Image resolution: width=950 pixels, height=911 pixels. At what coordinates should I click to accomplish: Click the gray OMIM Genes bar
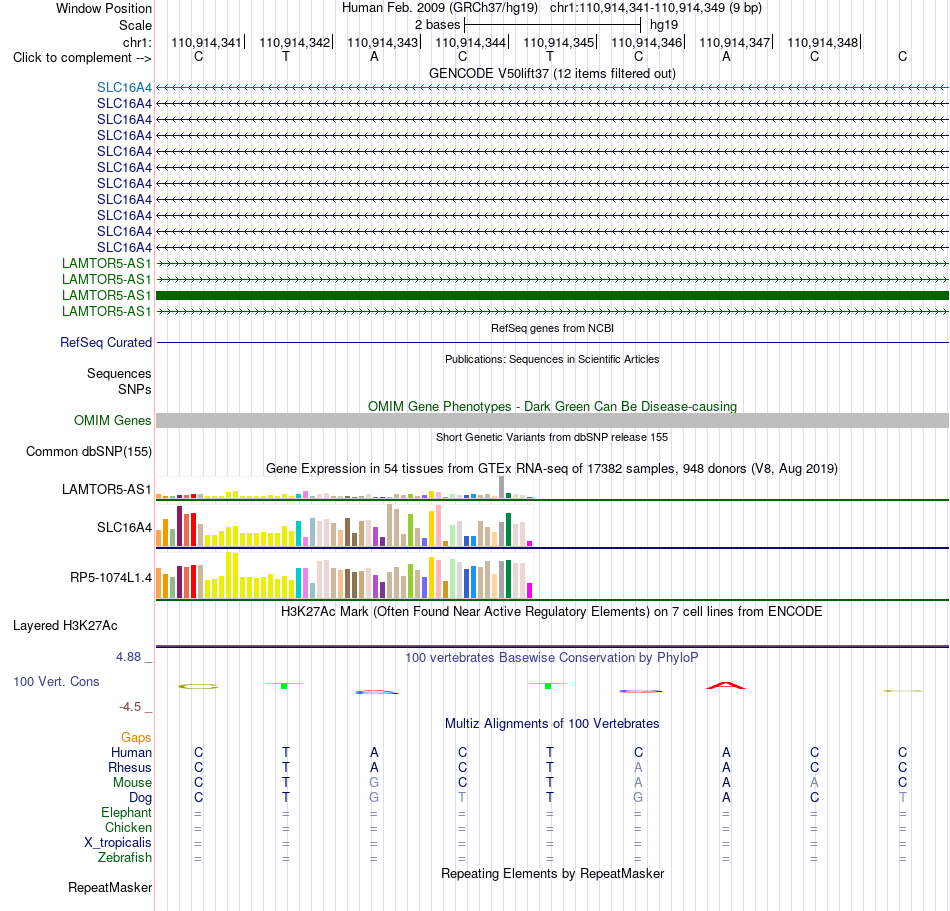click(x=553, y=420)
